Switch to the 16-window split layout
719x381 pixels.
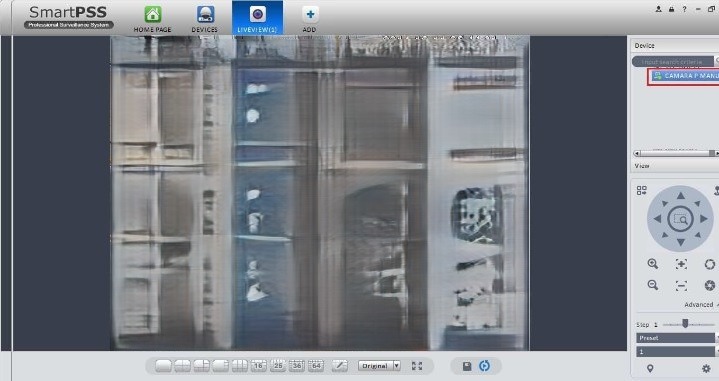pos(259,366)
